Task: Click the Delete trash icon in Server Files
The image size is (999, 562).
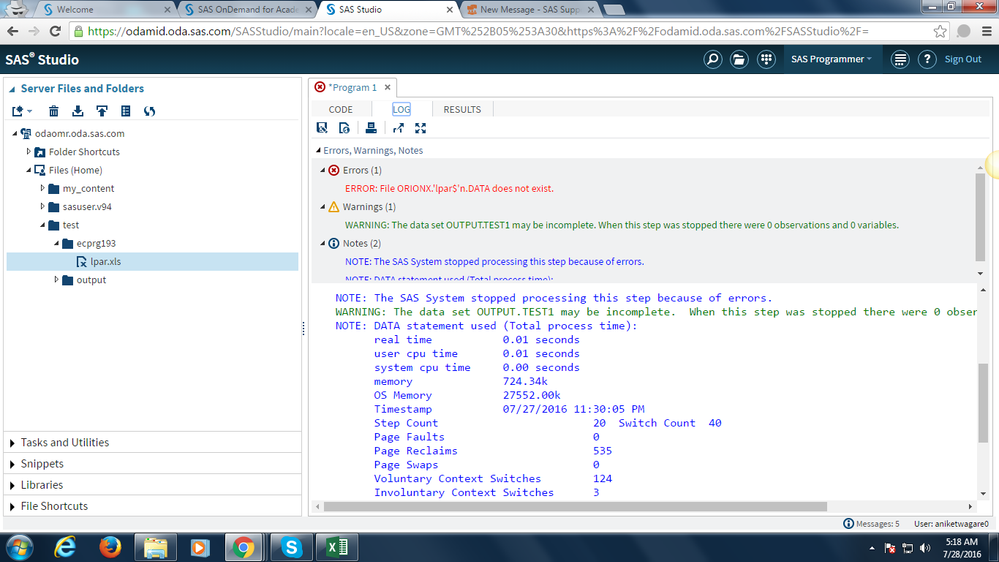Action: [x=54, y=111]
